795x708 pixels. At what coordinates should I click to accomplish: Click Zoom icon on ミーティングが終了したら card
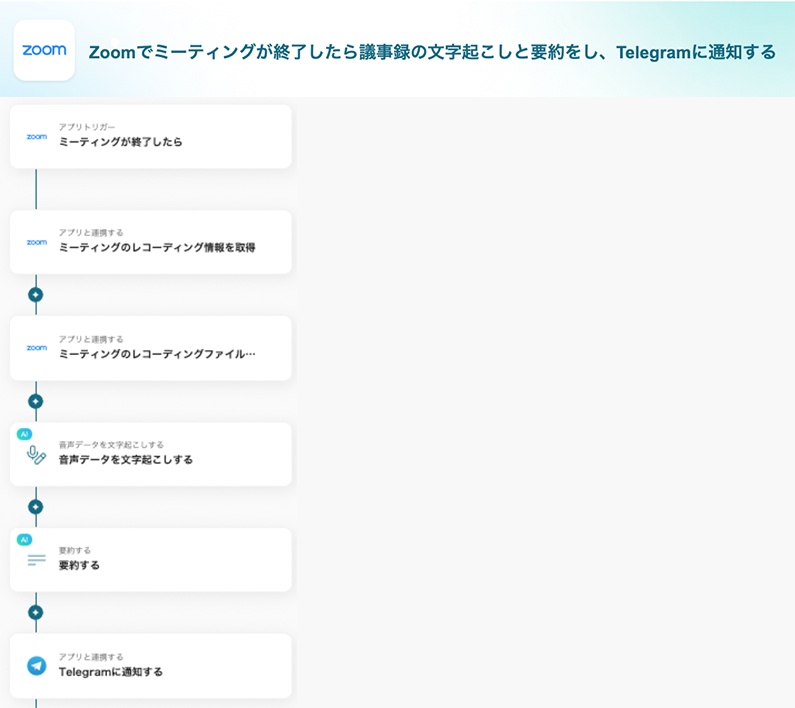37,137
